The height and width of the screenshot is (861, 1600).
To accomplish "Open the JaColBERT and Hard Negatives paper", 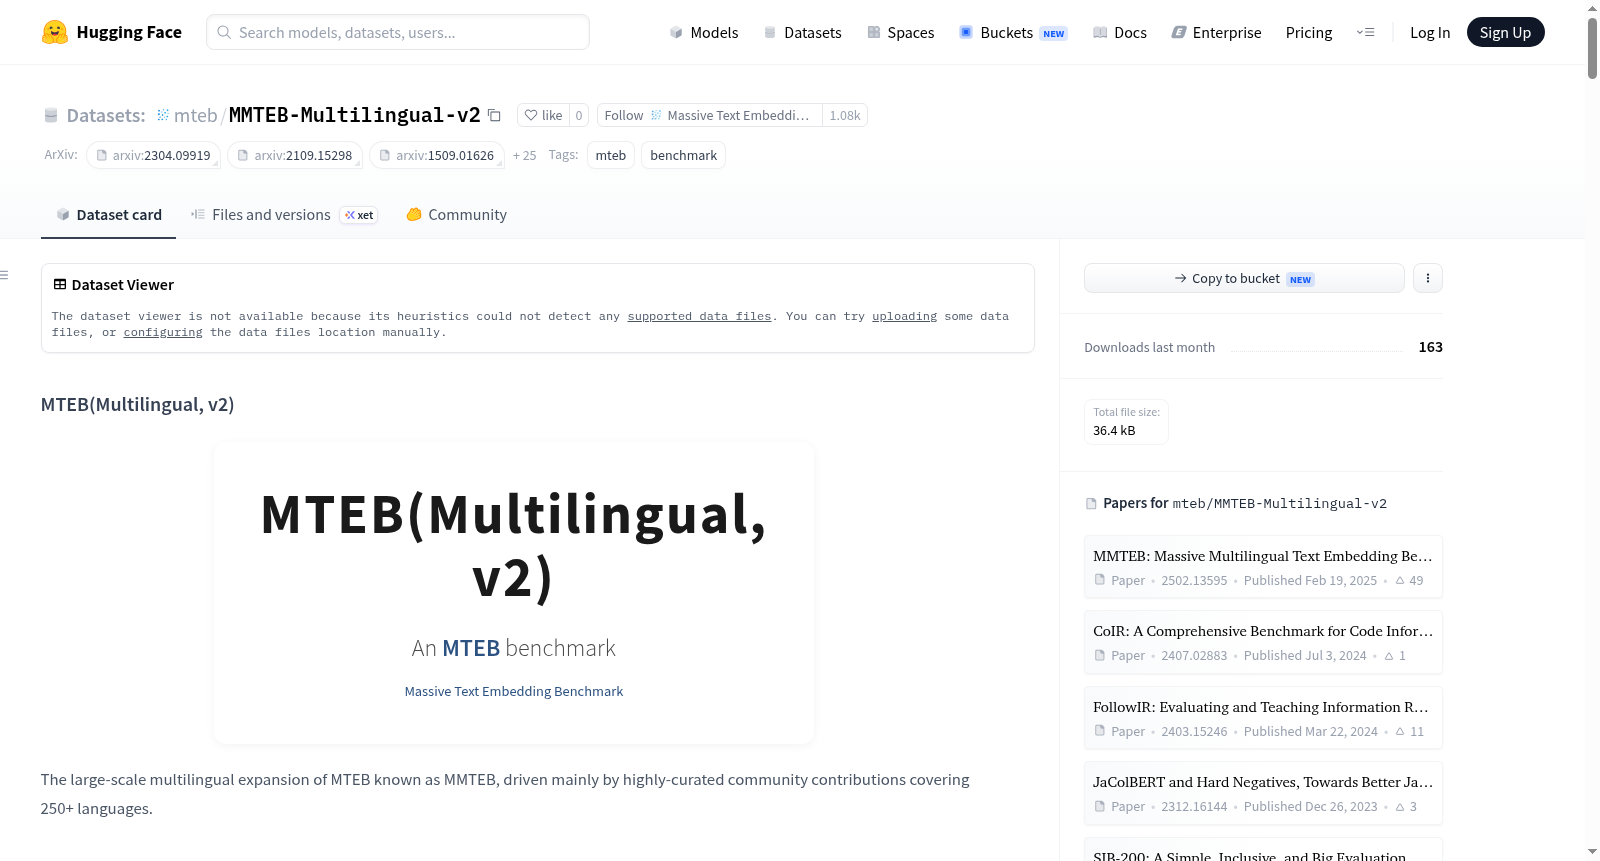I will click(x=1263, y=793).
